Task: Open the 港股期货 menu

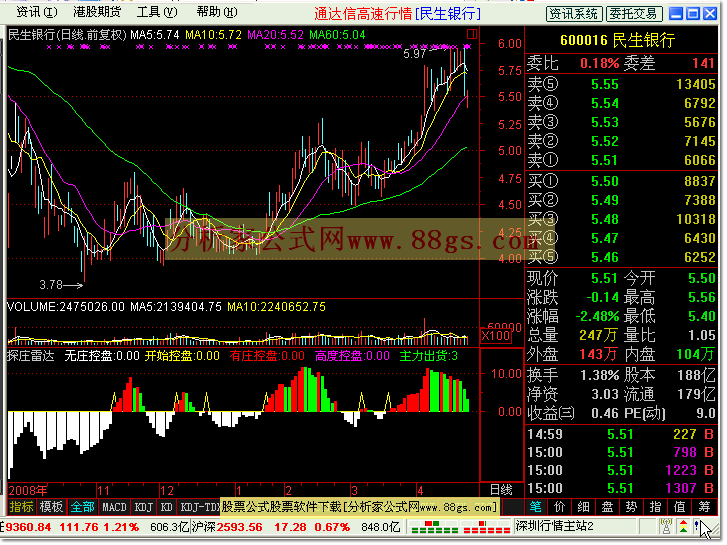Action: tap(97, 12)
